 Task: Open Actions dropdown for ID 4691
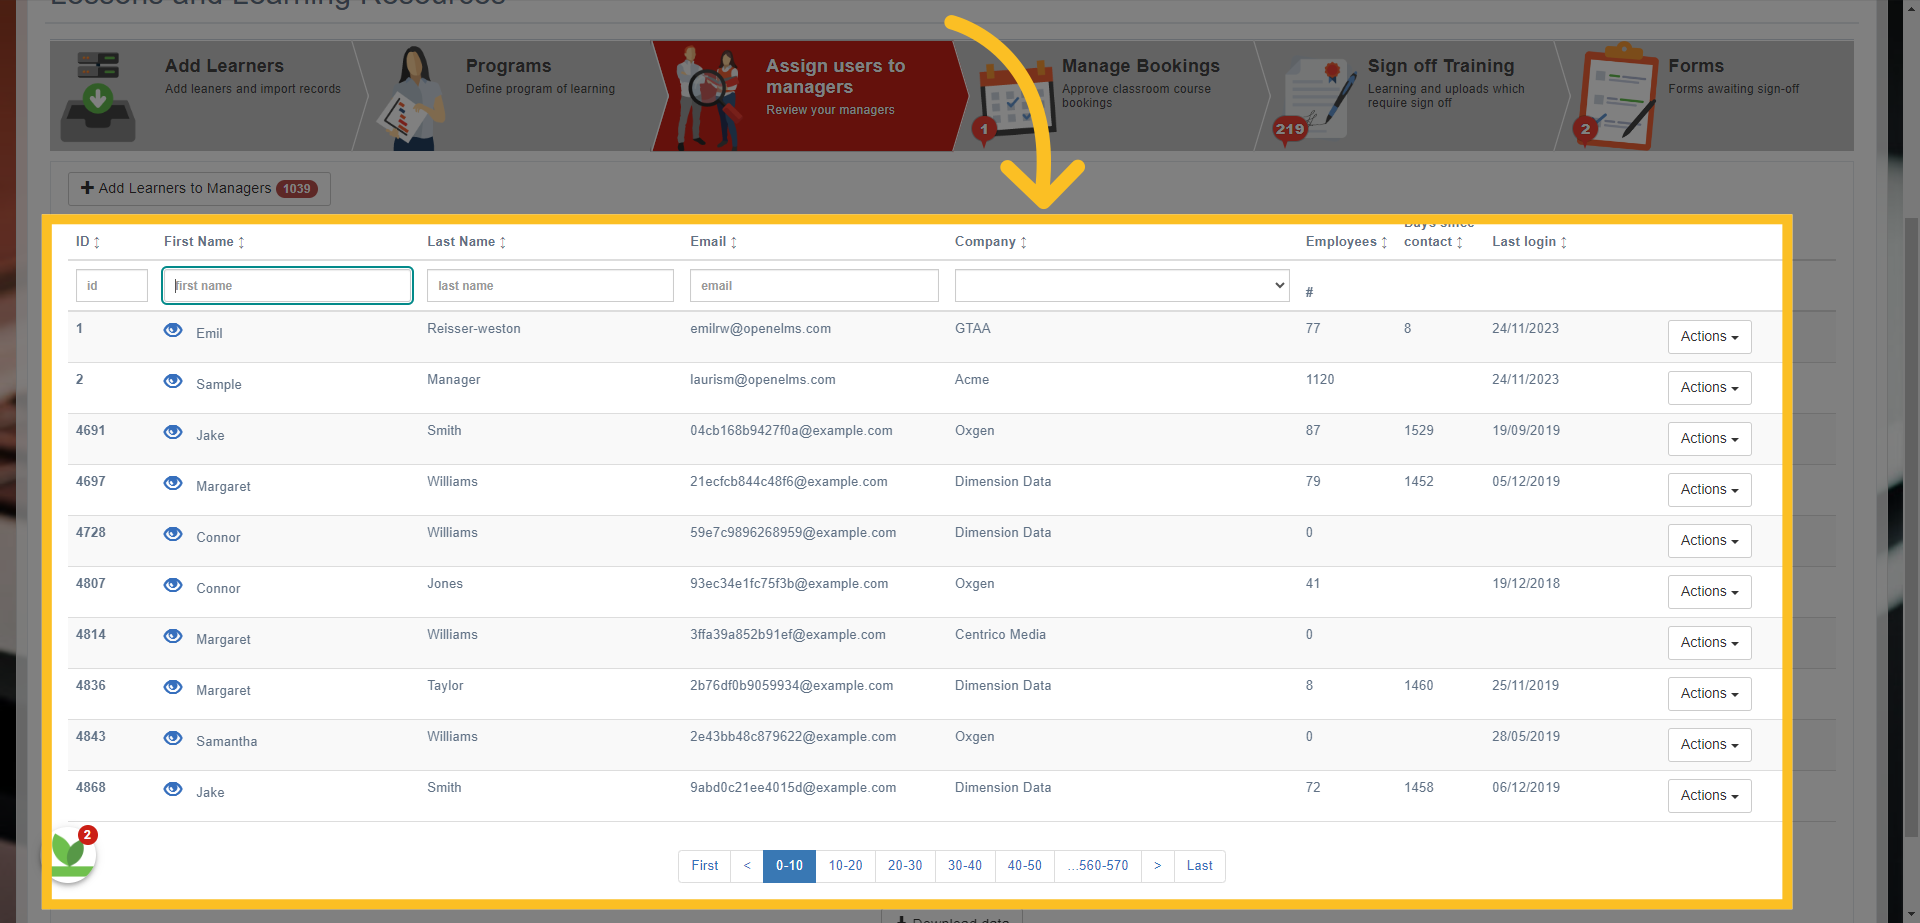[x=1709, y=439]
